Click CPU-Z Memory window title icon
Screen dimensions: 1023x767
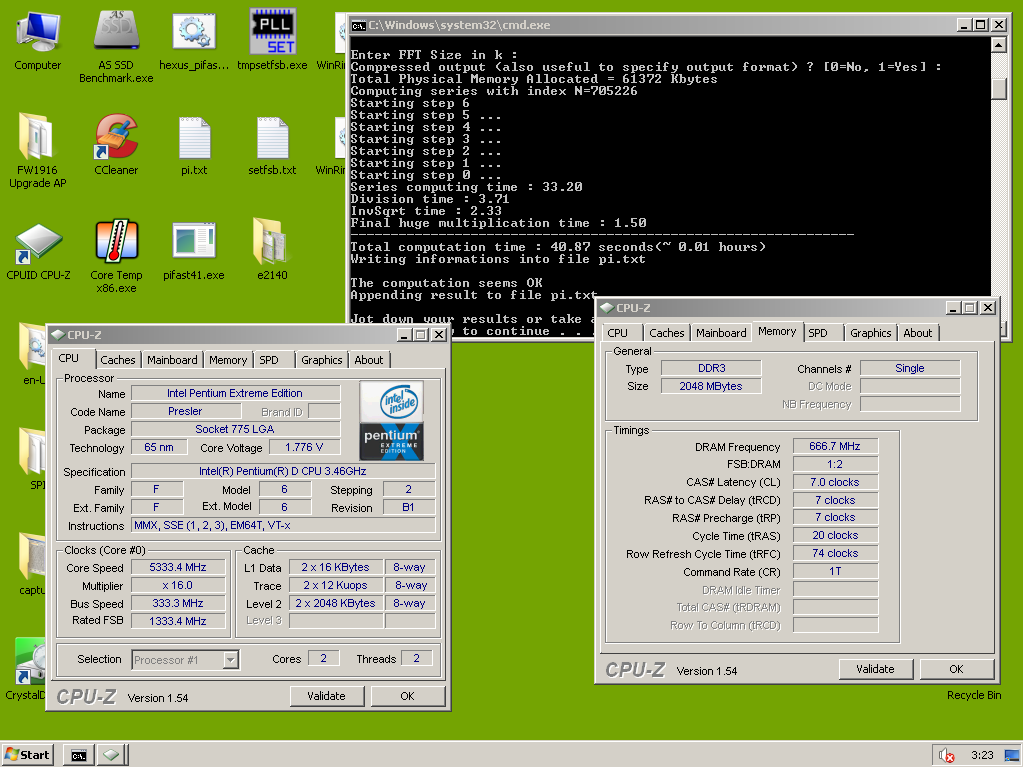pos(607,308)
